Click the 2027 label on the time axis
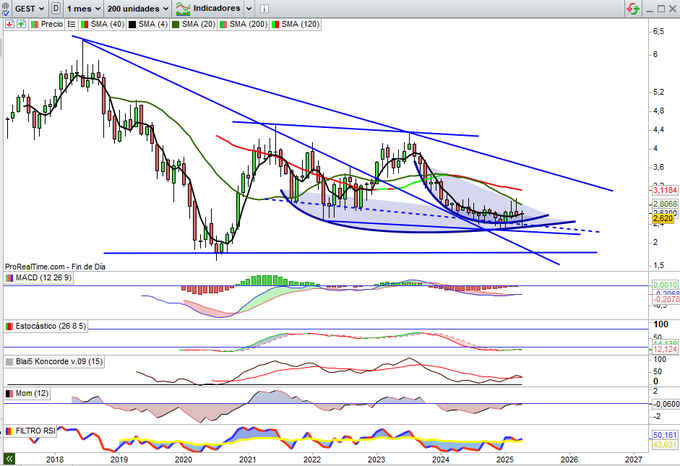Screen dimensions: 680x466 tap(634, 459)
